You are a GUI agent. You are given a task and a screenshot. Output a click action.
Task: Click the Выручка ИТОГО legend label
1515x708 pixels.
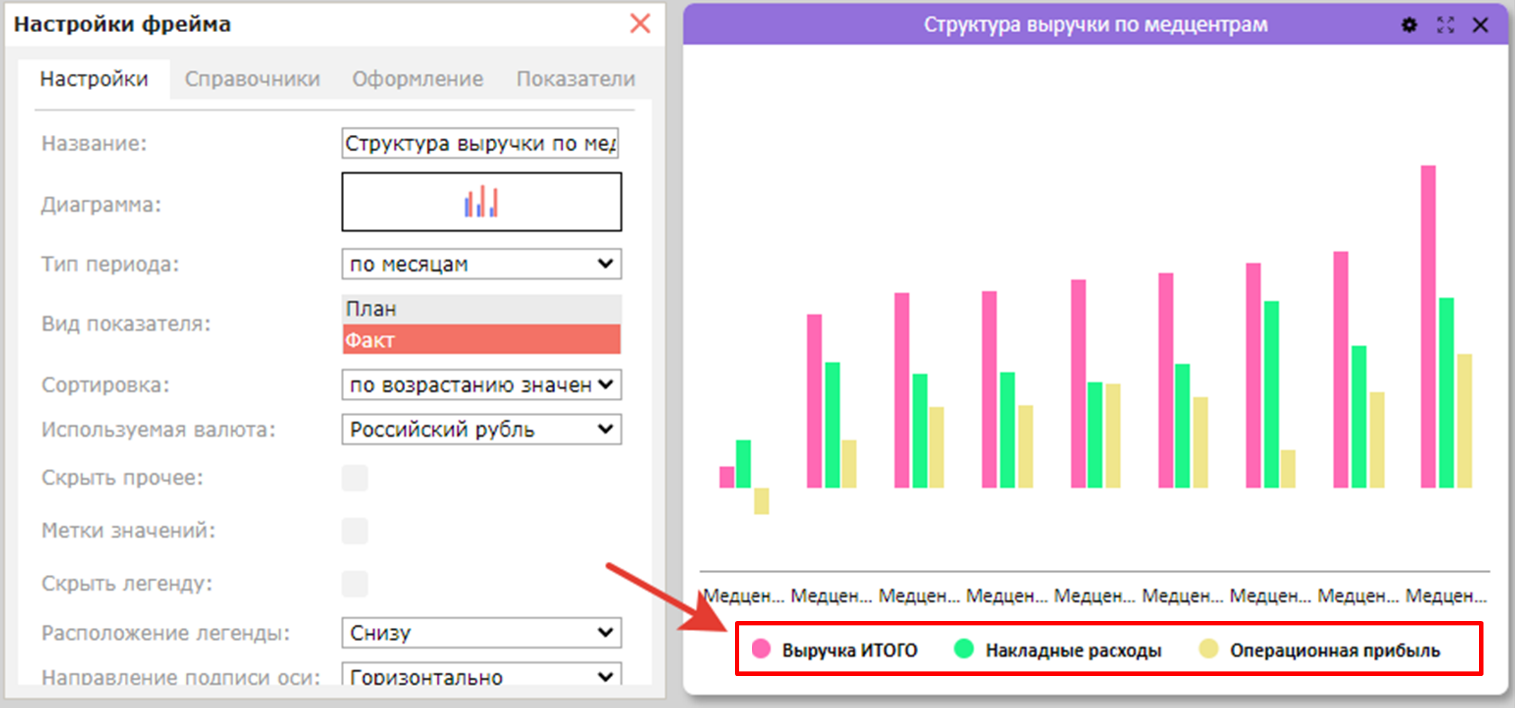coord(849,651)
